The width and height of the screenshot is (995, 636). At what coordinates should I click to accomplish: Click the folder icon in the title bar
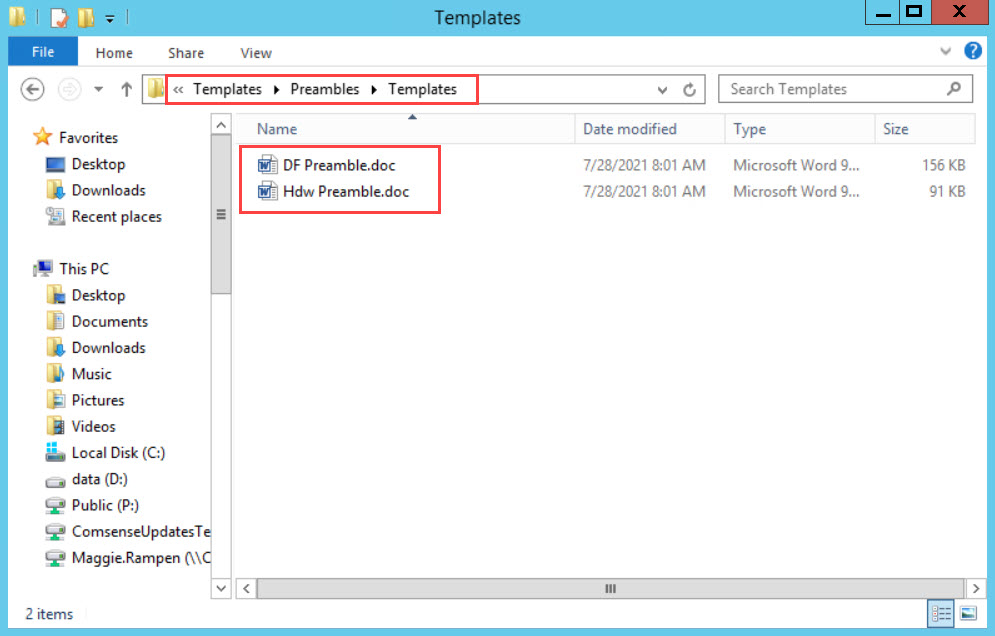point(17,17)
